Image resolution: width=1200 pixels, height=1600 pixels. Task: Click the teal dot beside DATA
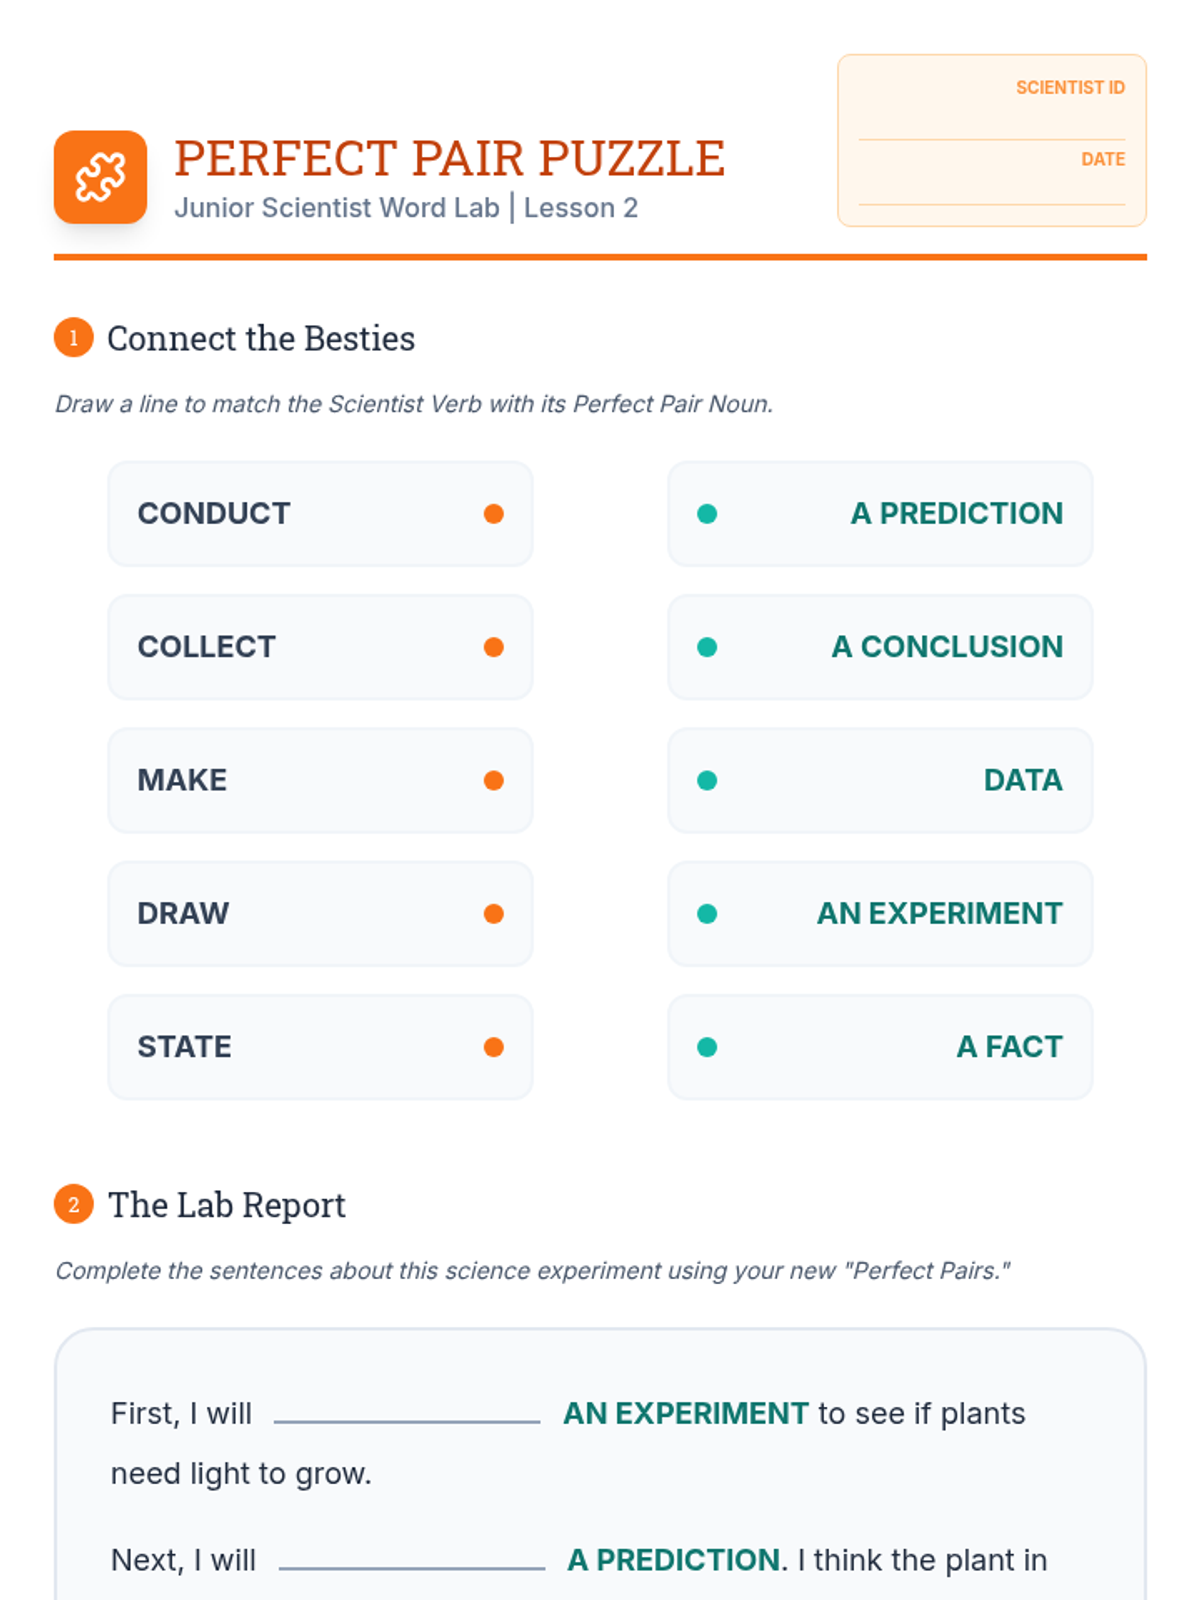tap(707, 780)
